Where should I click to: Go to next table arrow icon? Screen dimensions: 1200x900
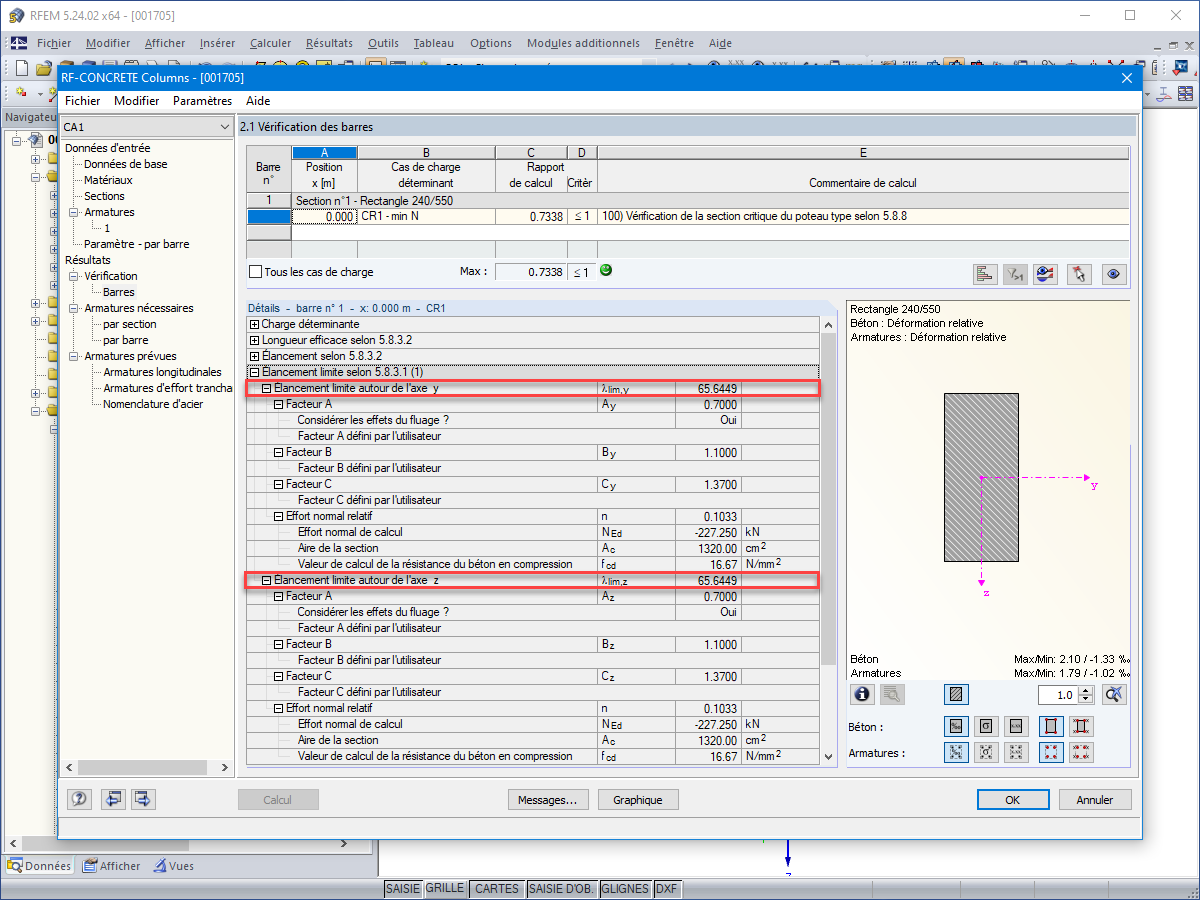[143, 799]
